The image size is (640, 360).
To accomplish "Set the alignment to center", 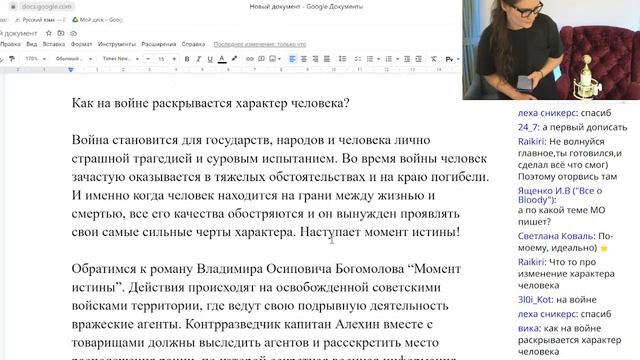I will (304, 59).
